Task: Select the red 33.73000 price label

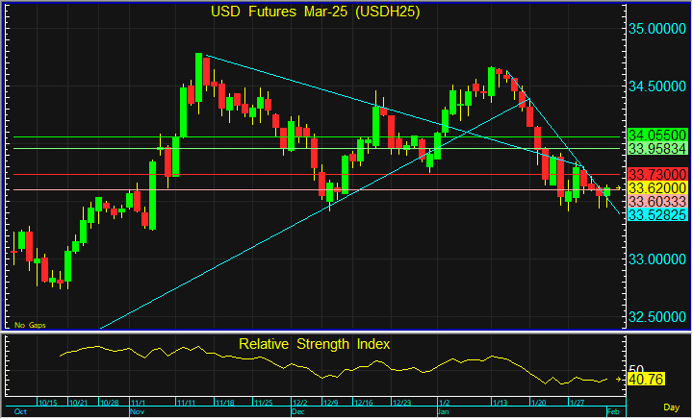Action: click(657, 174)
